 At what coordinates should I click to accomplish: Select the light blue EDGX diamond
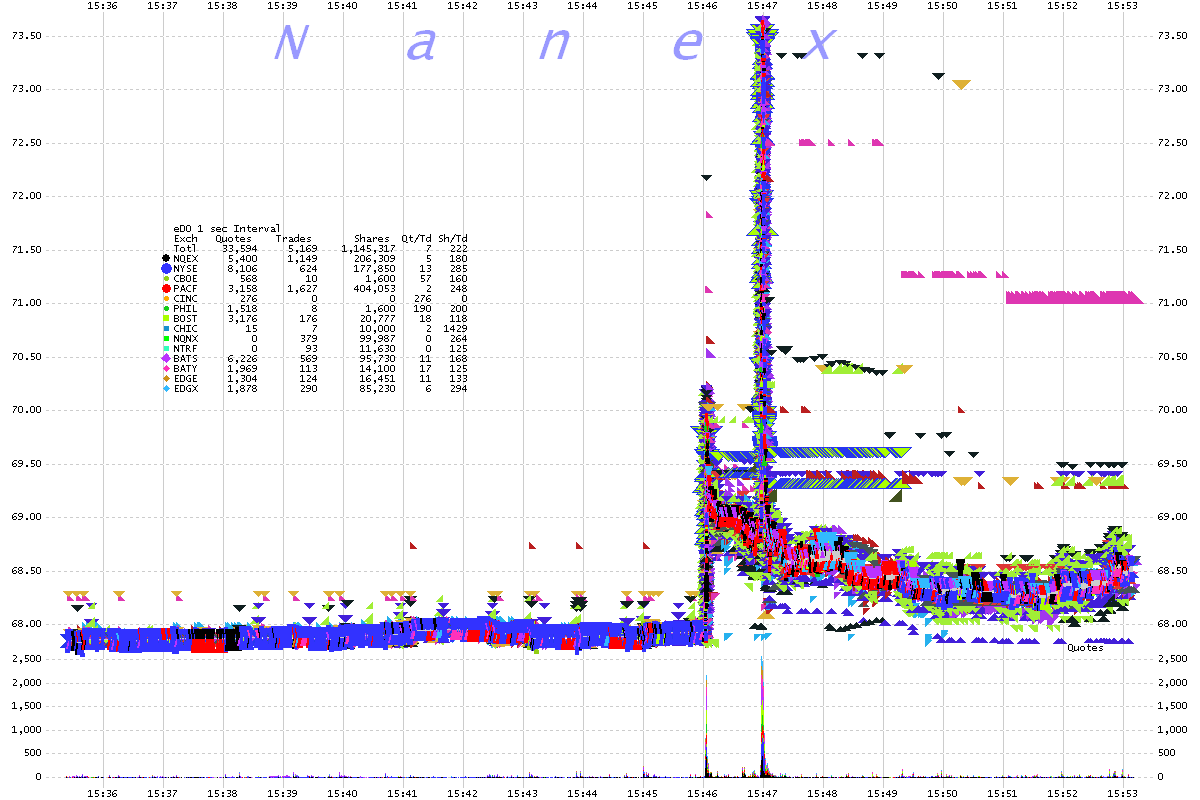pos(165,388)
